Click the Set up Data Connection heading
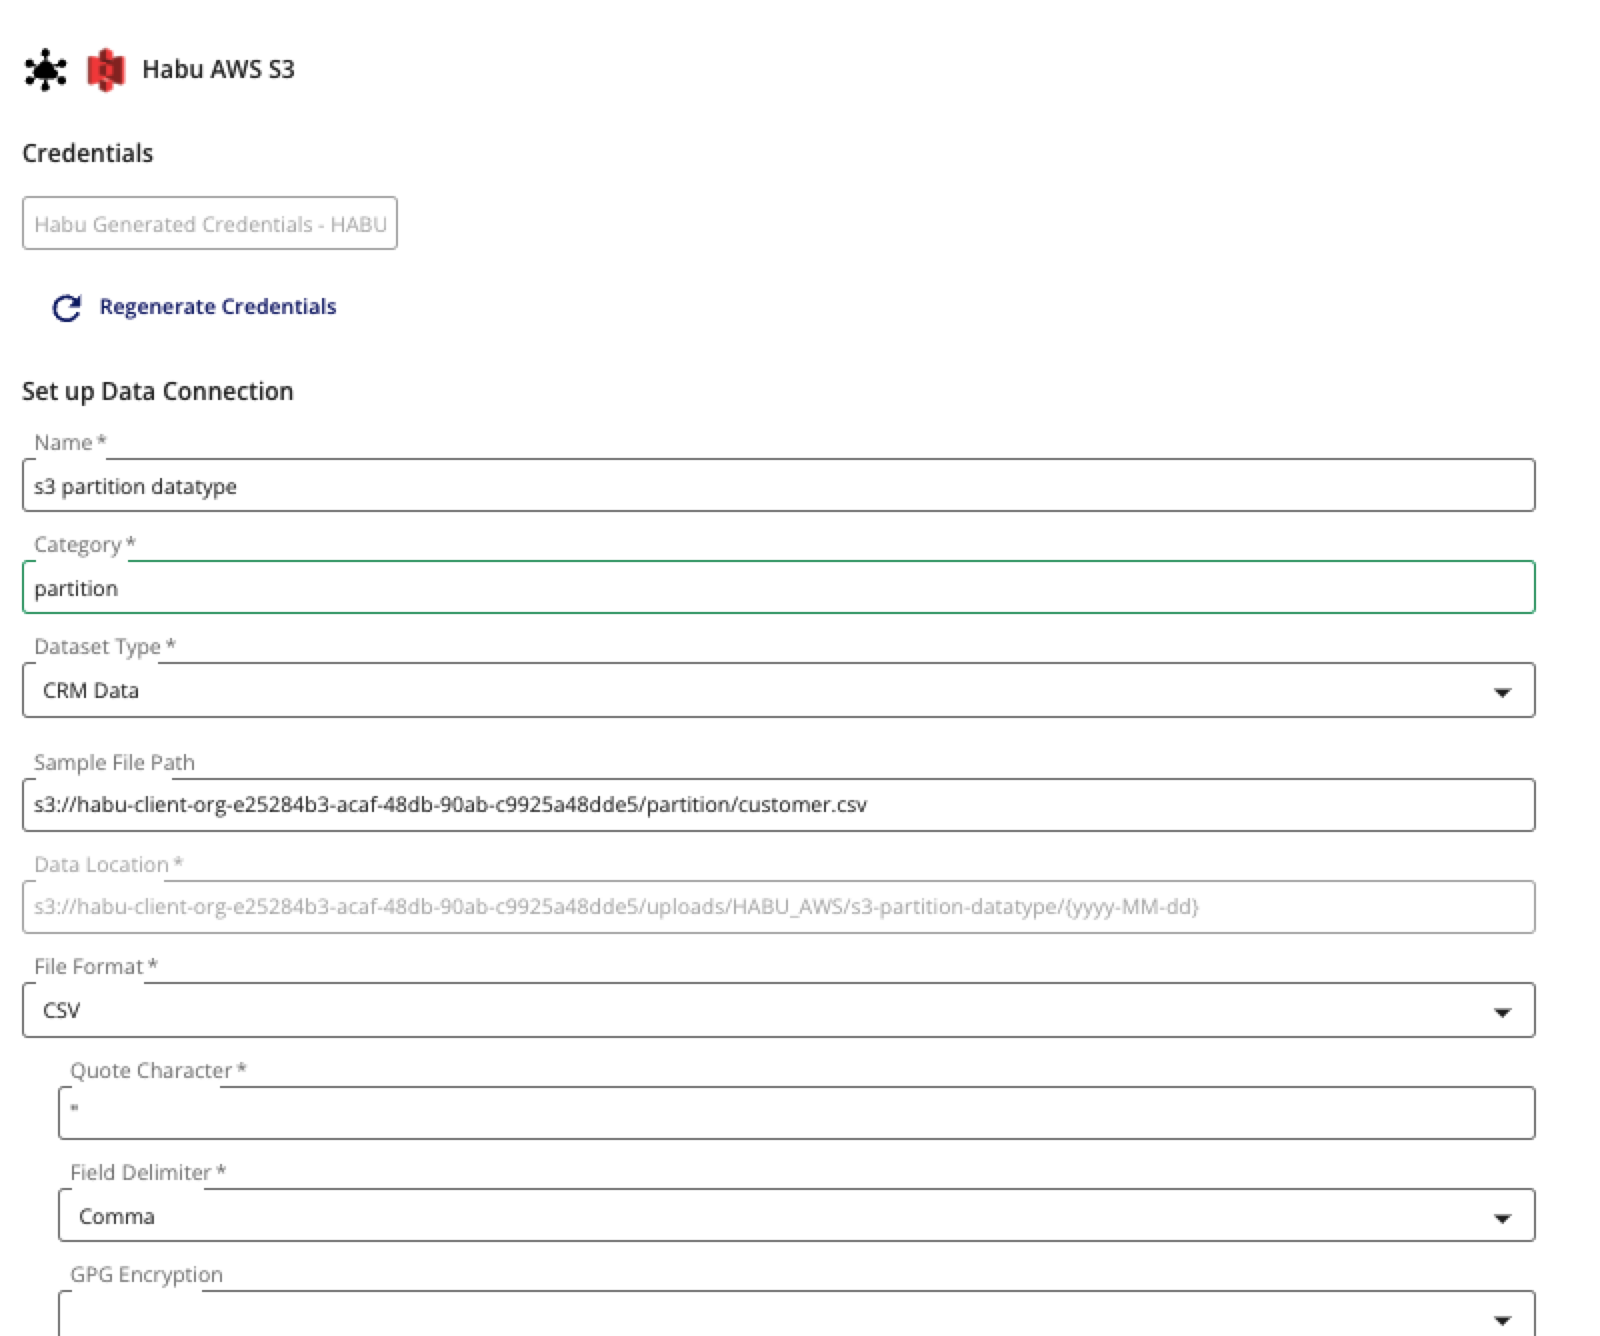Image resolution: width=1600 pixels, height=1336 pixels. pyautogui.click(x=158, y=391)
